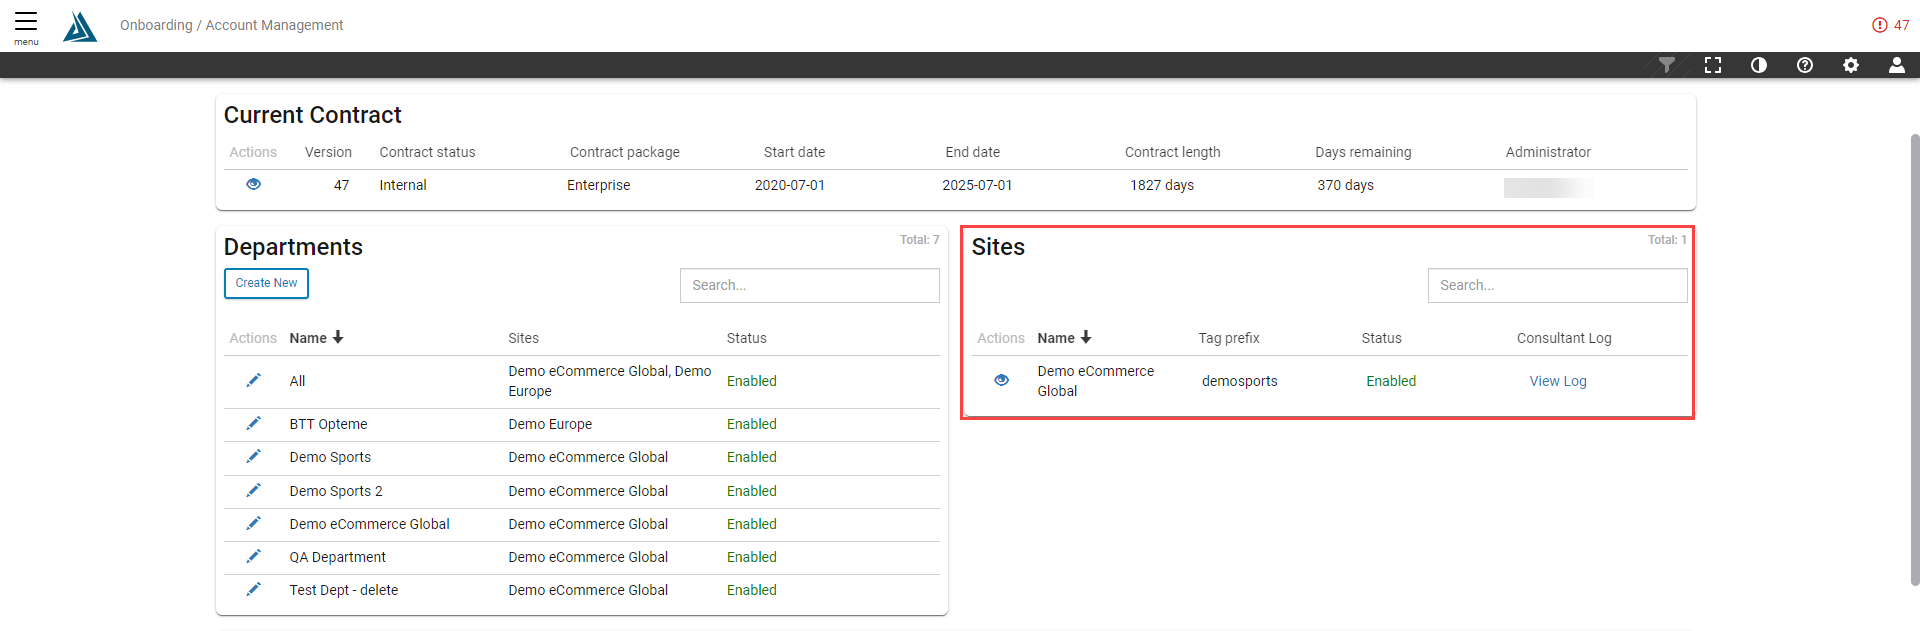The image size is (1920, 631).
Task: View the Demo eCommerce Global site eye icon
Action: point(1001,380)
